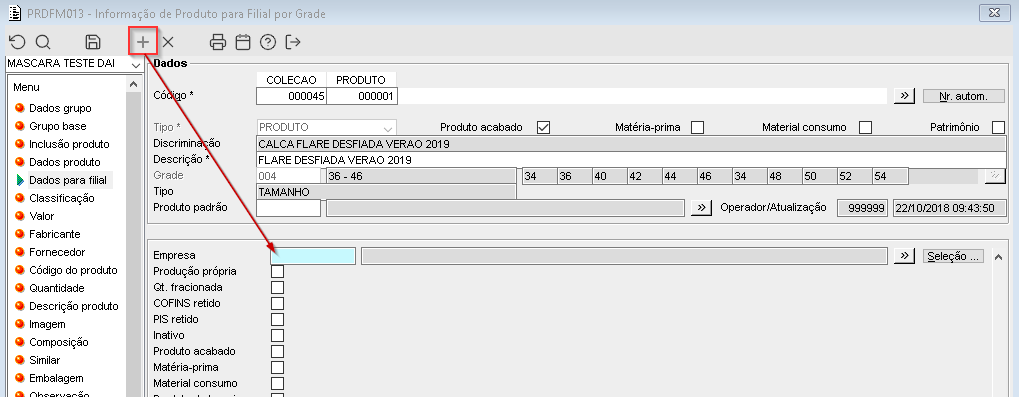Click the Menu list scroll-up arrow

[x=133, y=84]
